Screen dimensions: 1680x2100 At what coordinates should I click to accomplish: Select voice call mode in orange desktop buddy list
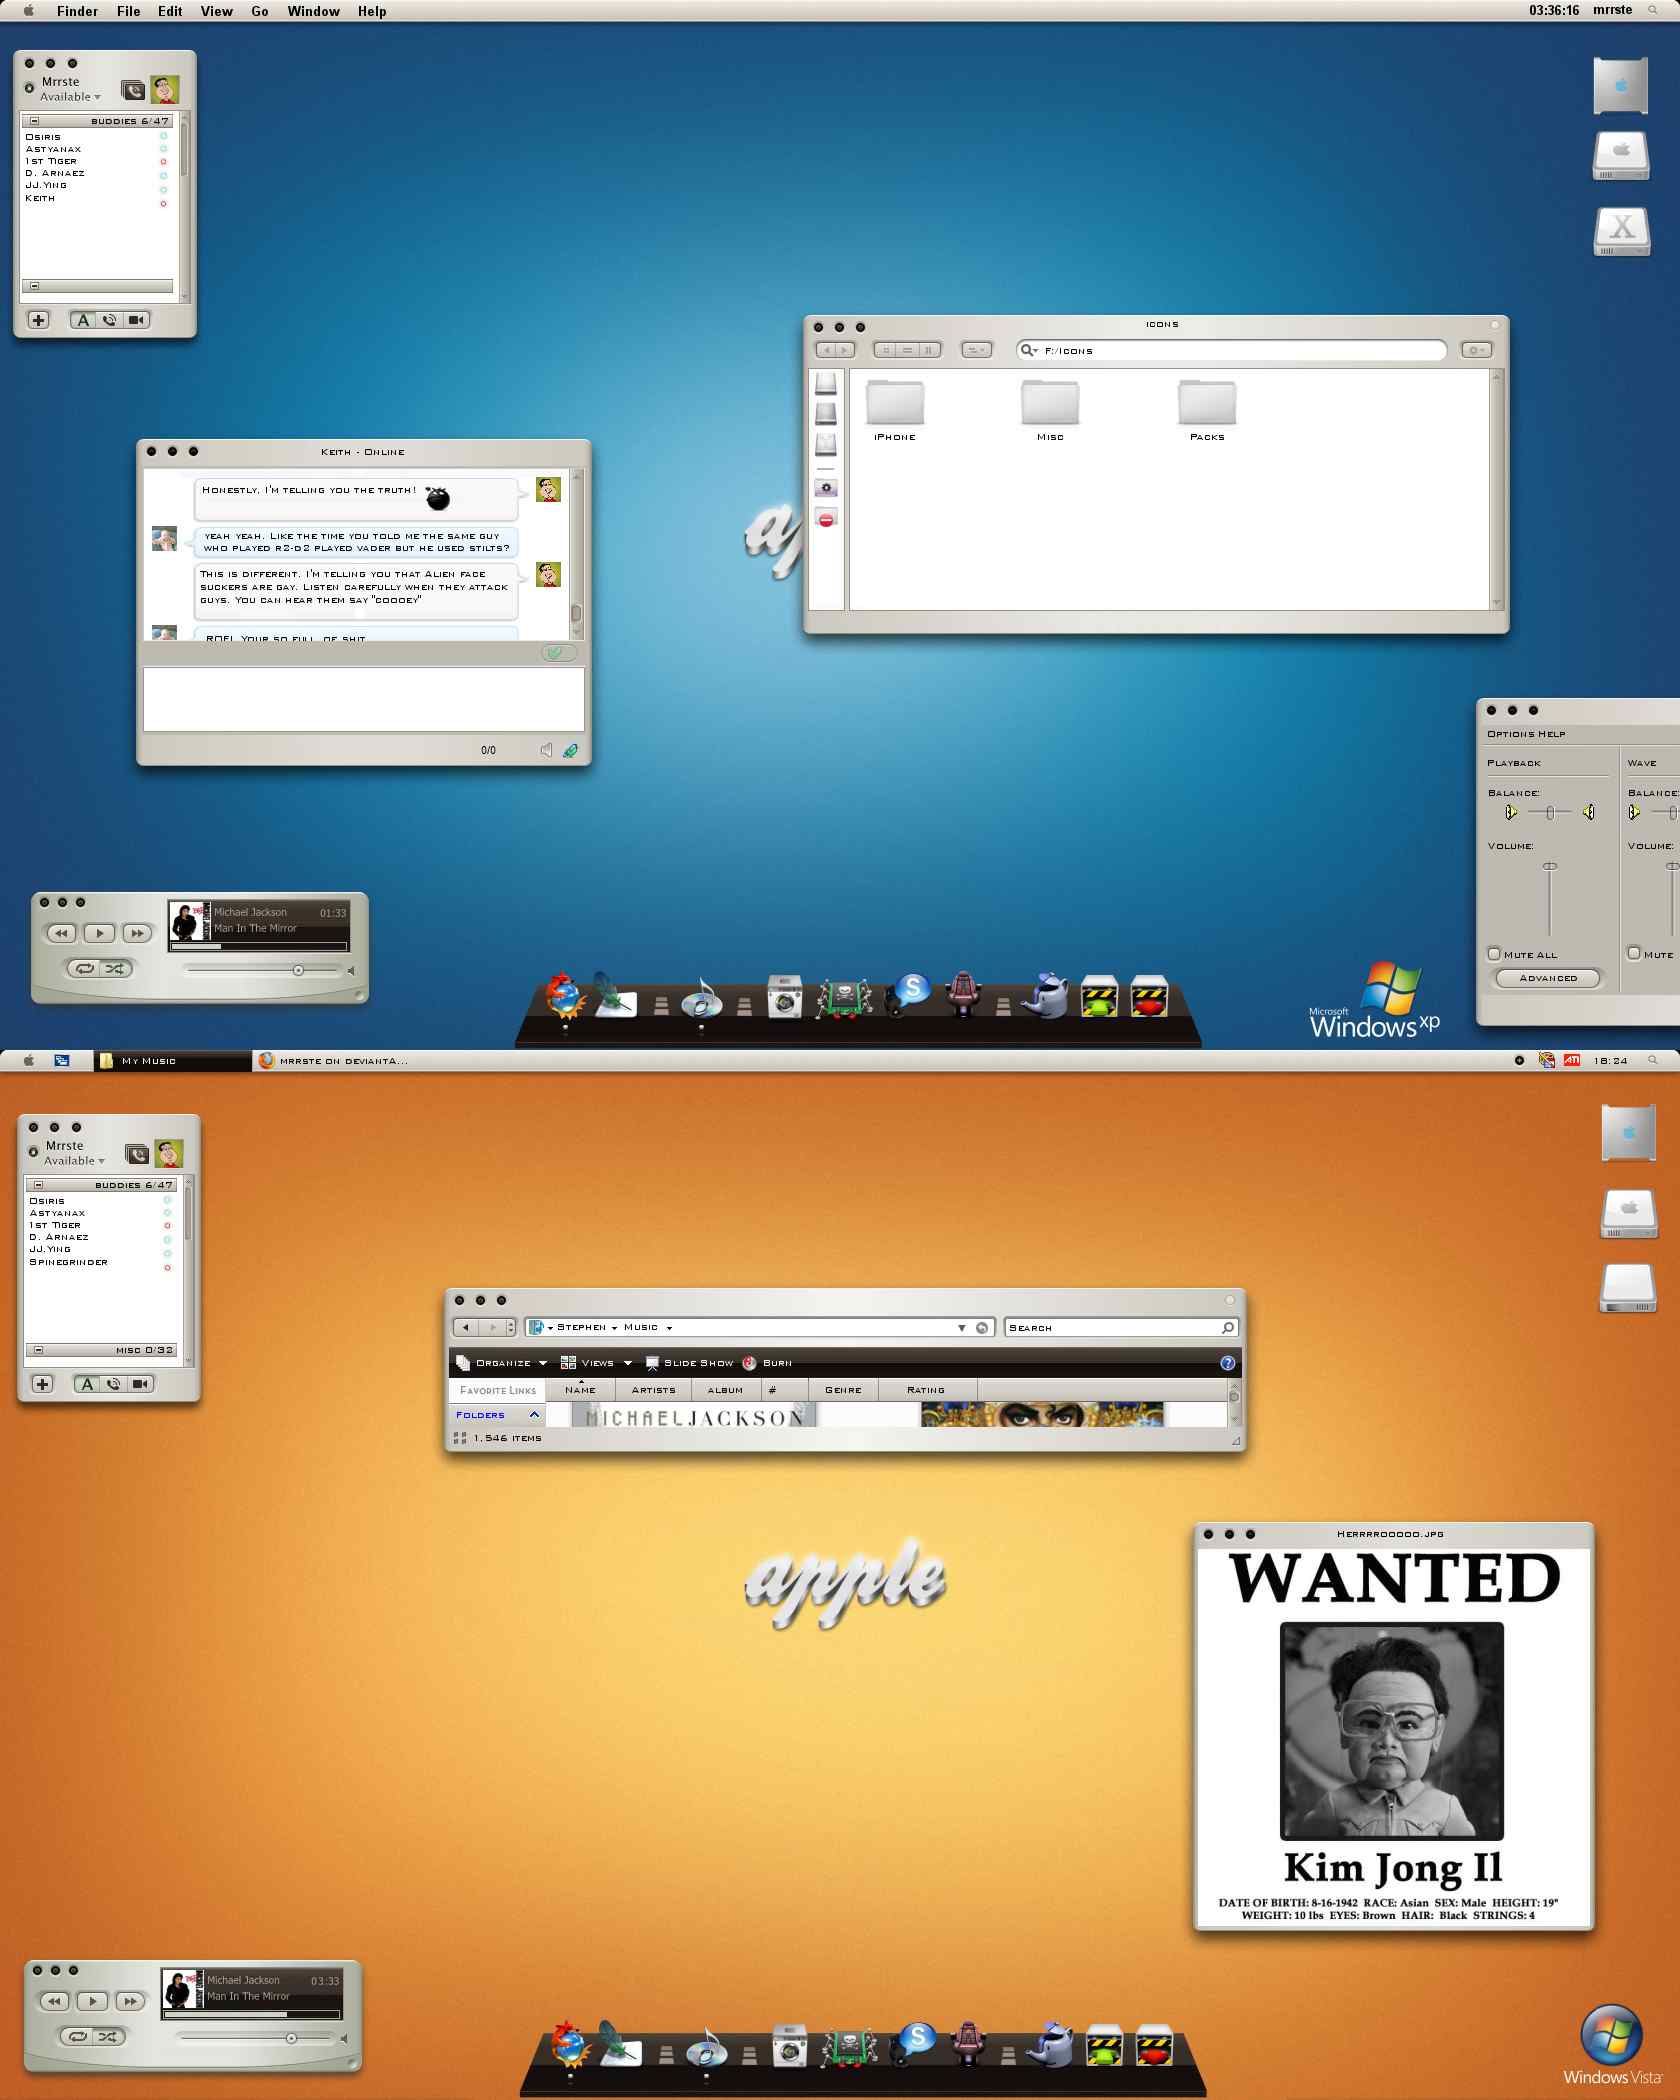click(114, 1384)
